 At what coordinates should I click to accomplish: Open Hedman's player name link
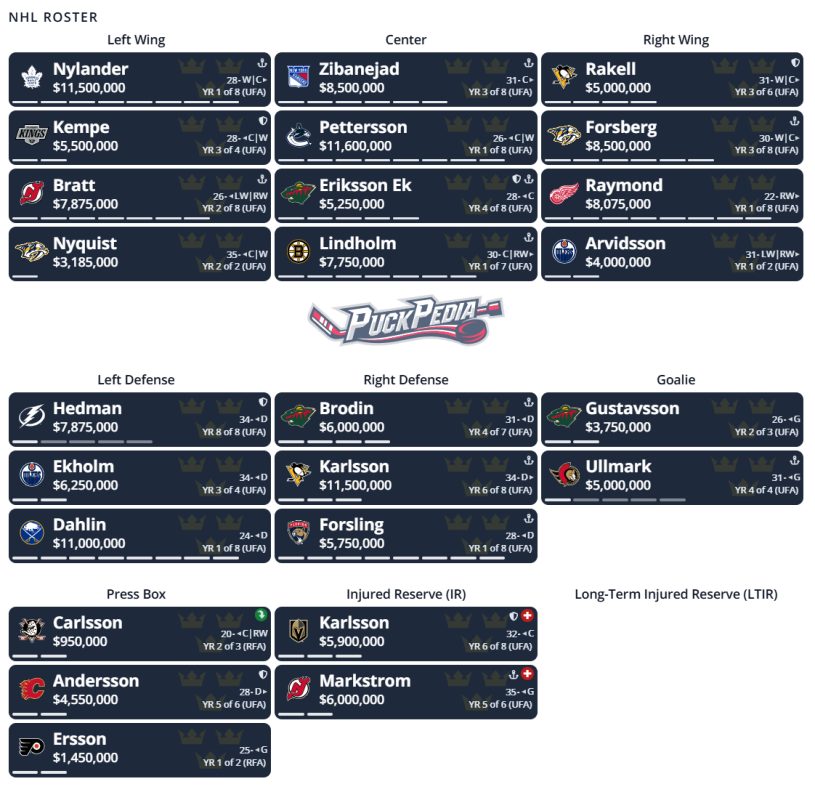tap(87, 409)
